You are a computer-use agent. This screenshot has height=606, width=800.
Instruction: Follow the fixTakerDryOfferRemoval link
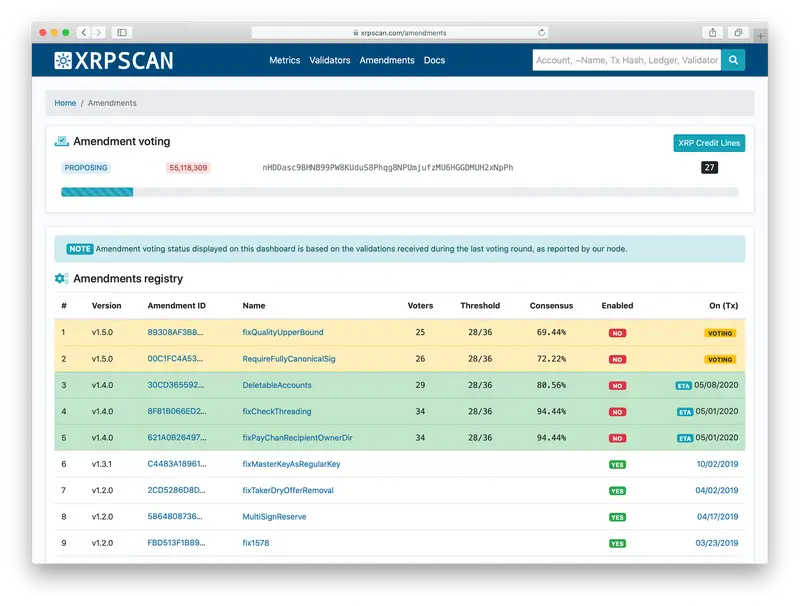click(x=287, y=490)
